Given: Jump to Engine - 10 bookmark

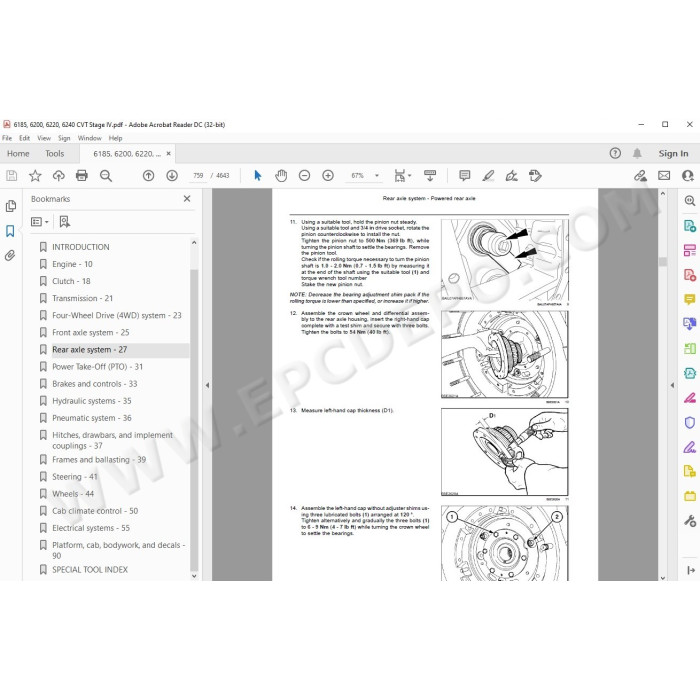Looking at the screenshot, I should (72, 264).
